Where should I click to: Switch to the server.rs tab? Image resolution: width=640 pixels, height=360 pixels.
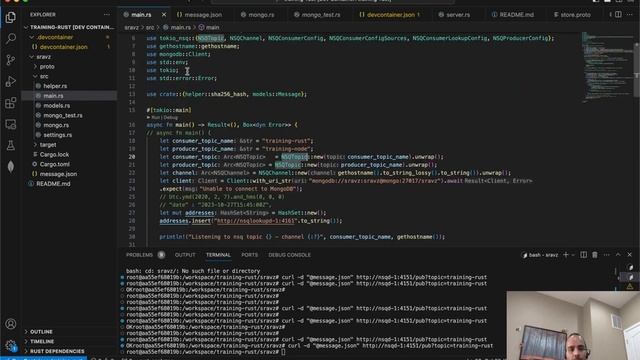coord(454,15)
